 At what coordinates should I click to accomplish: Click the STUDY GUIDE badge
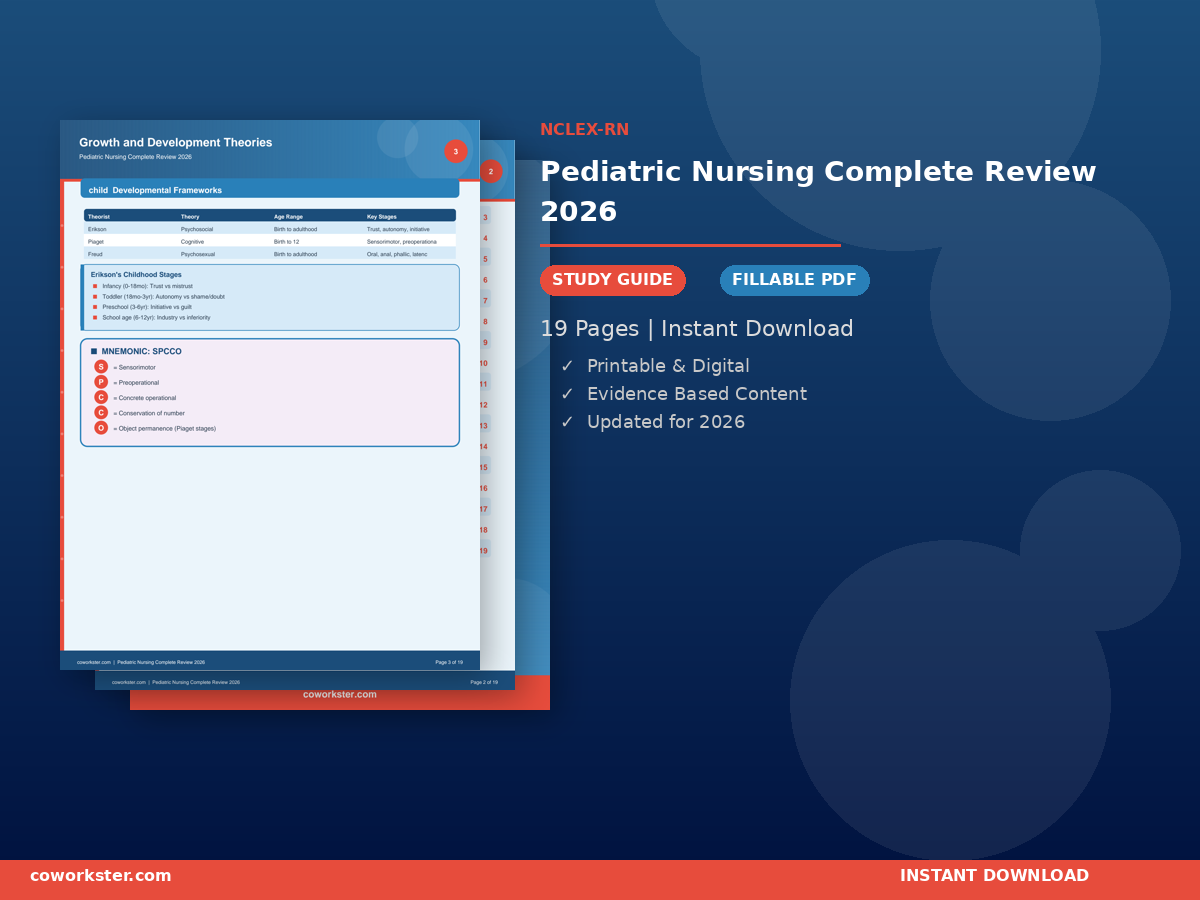coord(613,280)
